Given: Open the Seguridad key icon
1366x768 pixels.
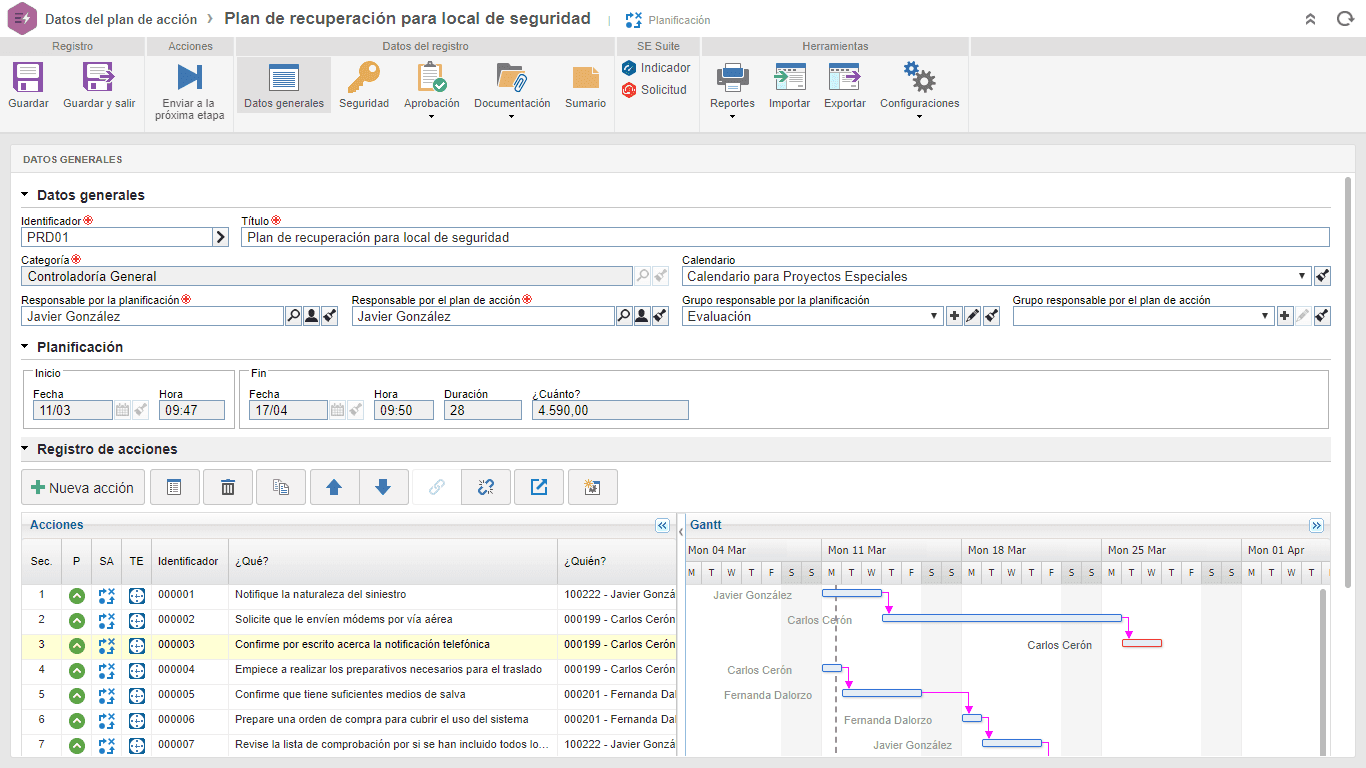Looking at the screenshot, I should tap(364, 78).
